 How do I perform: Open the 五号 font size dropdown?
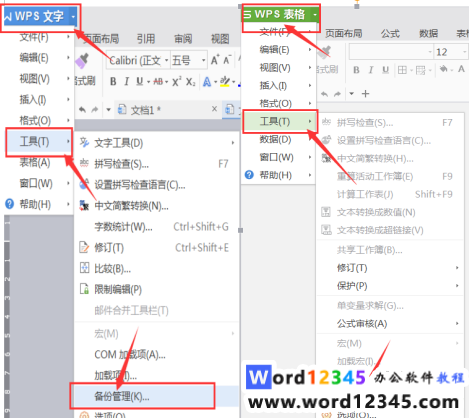(203, 61)
